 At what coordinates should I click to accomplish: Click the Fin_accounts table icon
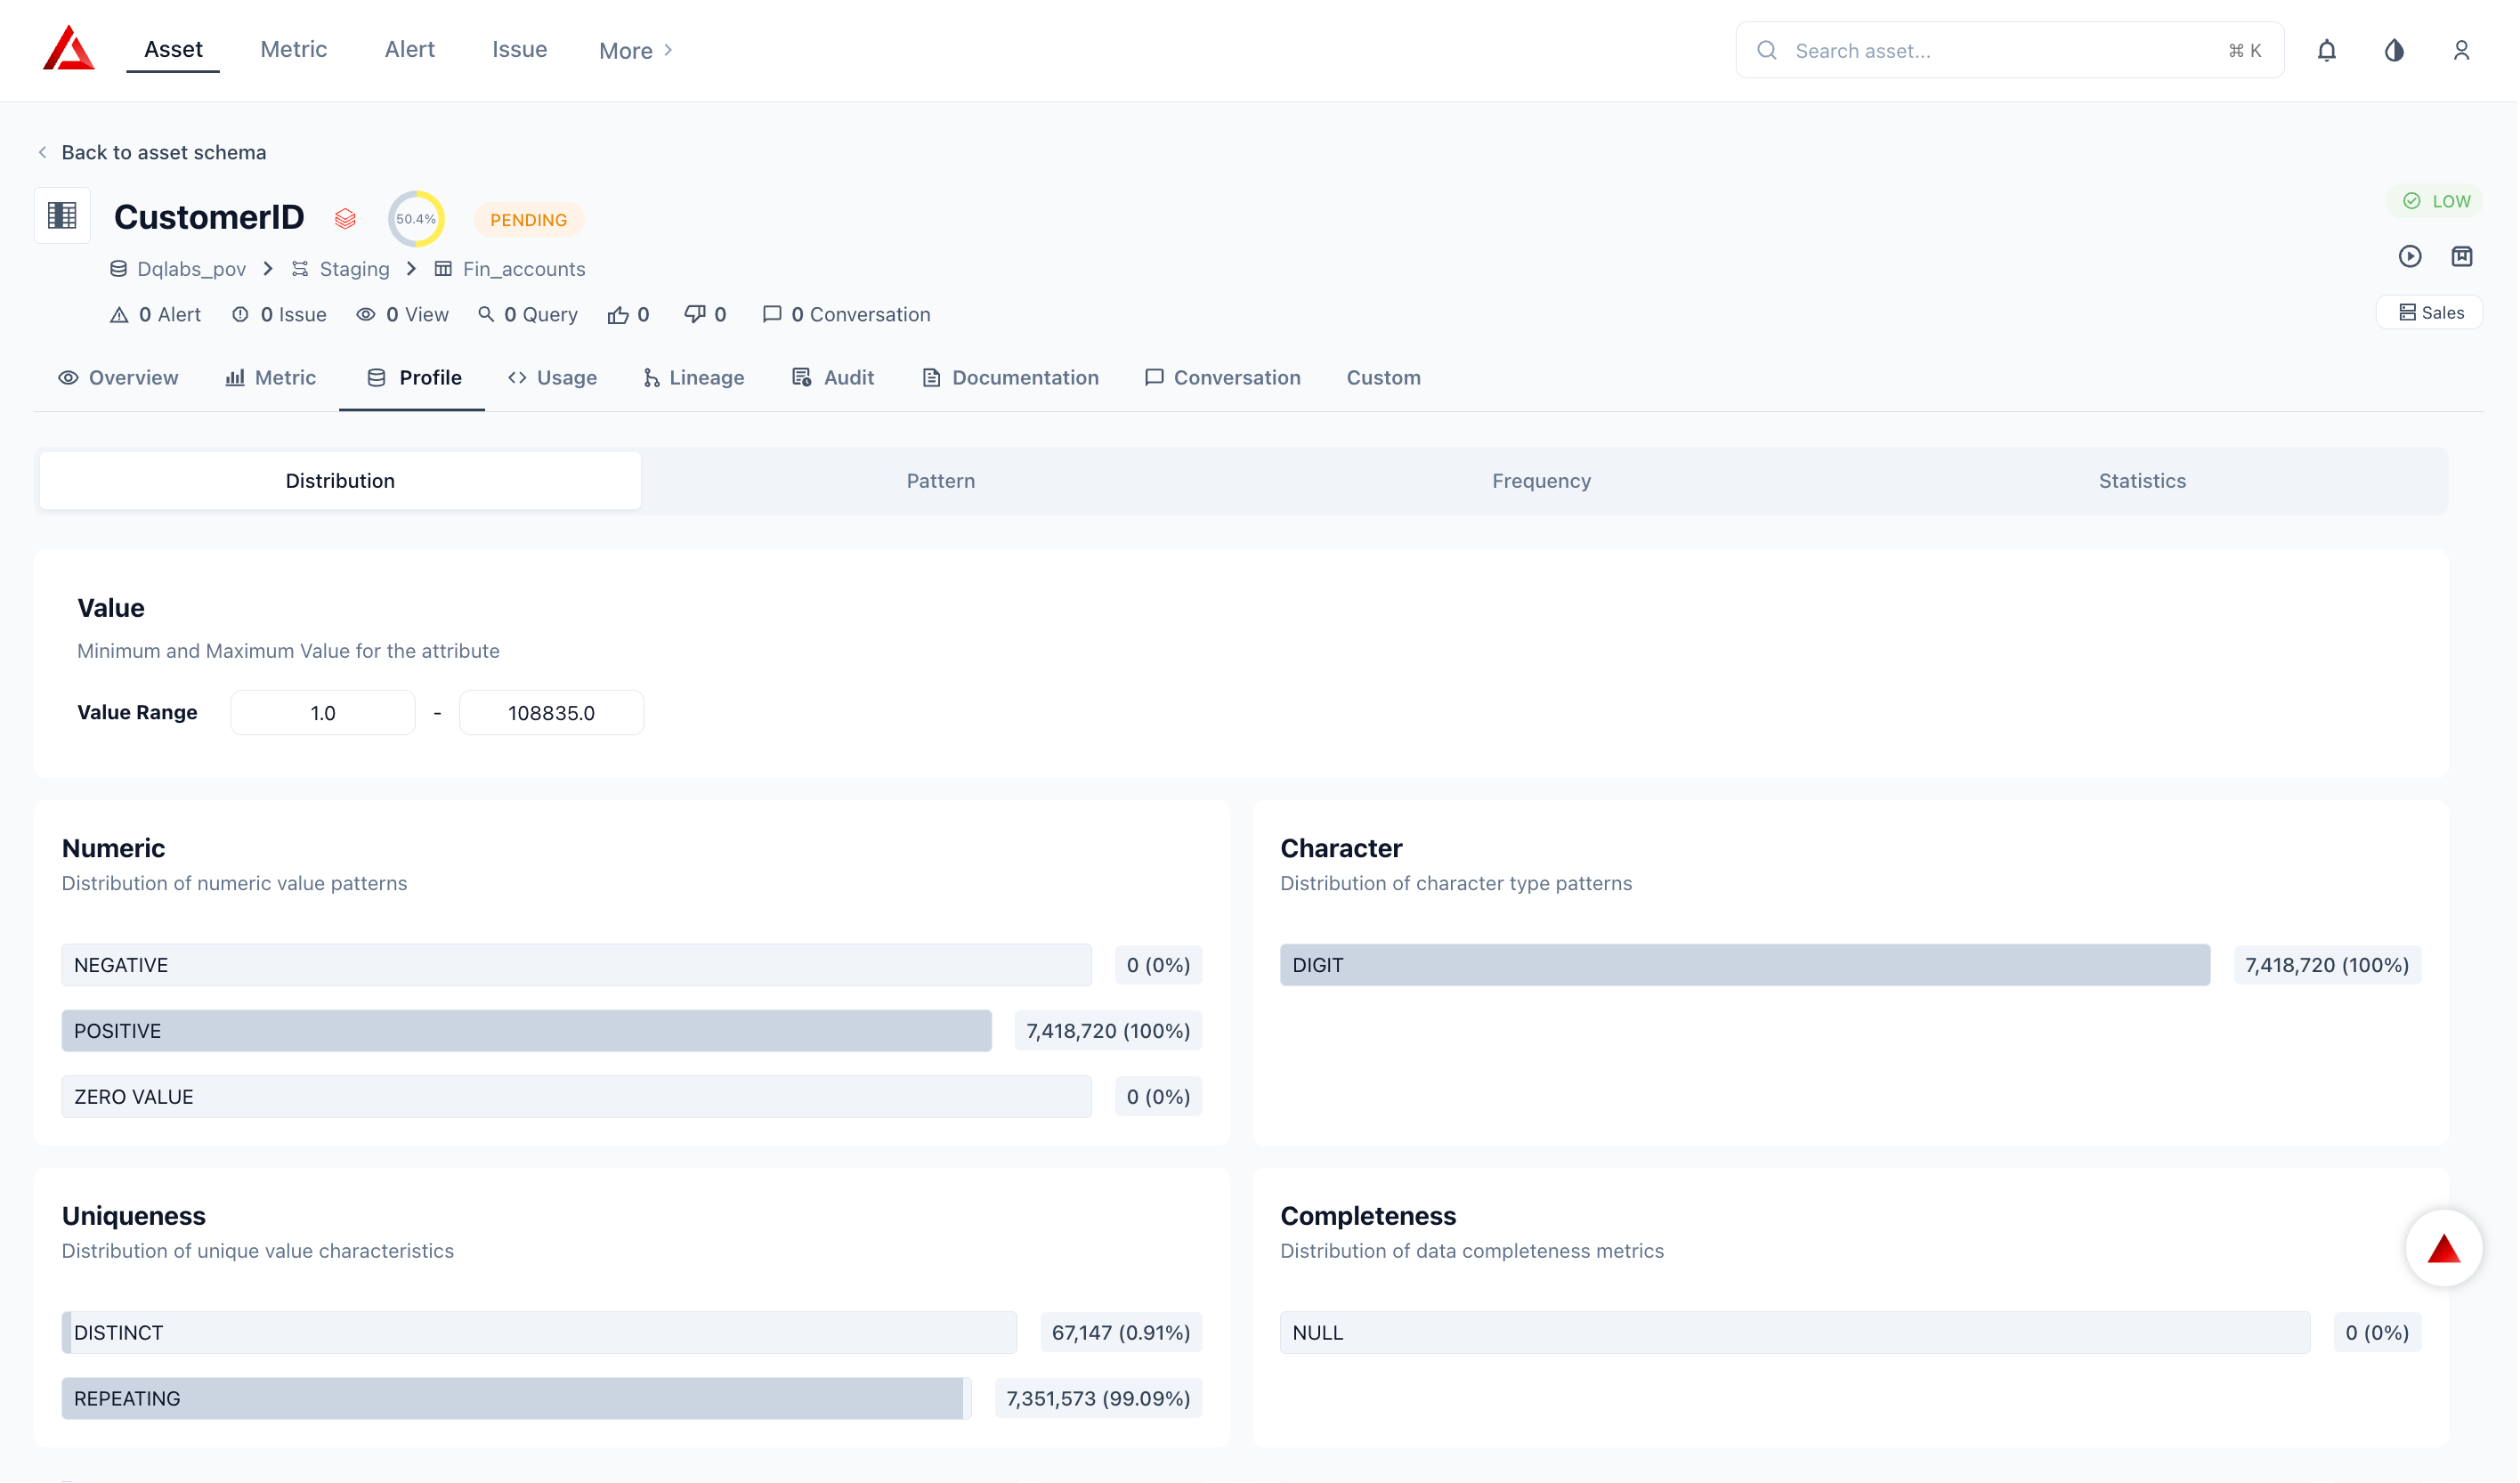coord(443,269)
